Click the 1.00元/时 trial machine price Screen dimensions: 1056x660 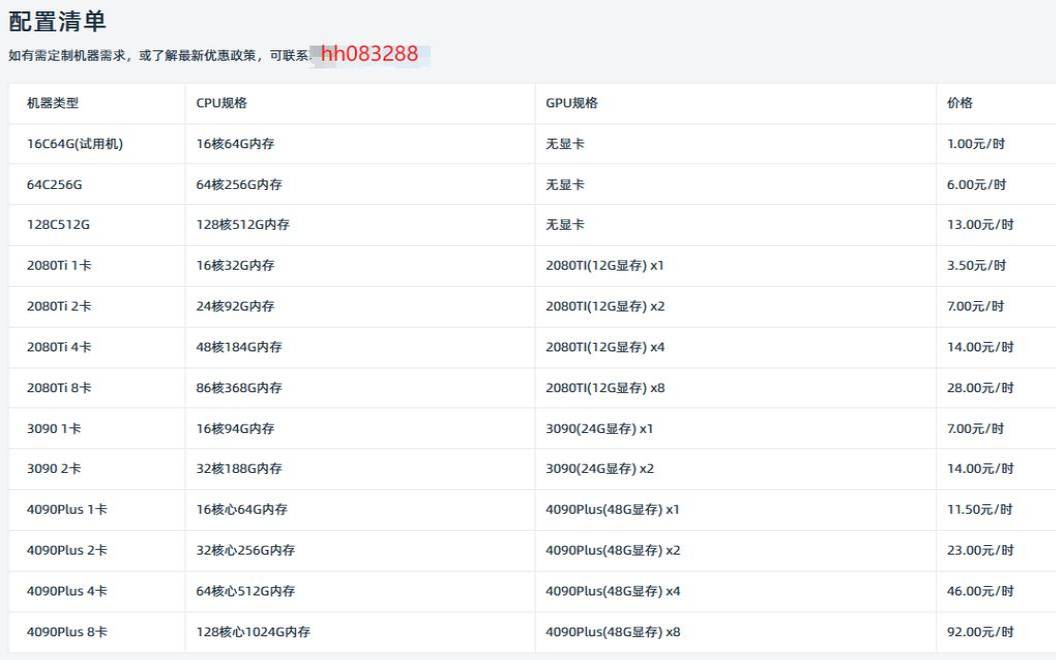pos(976,144)
